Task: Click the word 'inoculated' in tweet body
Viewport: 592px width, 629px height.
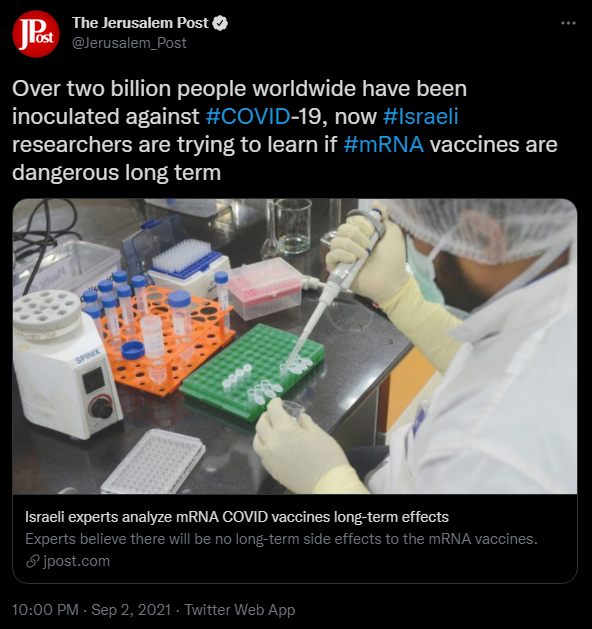Action: click(66, 116)
